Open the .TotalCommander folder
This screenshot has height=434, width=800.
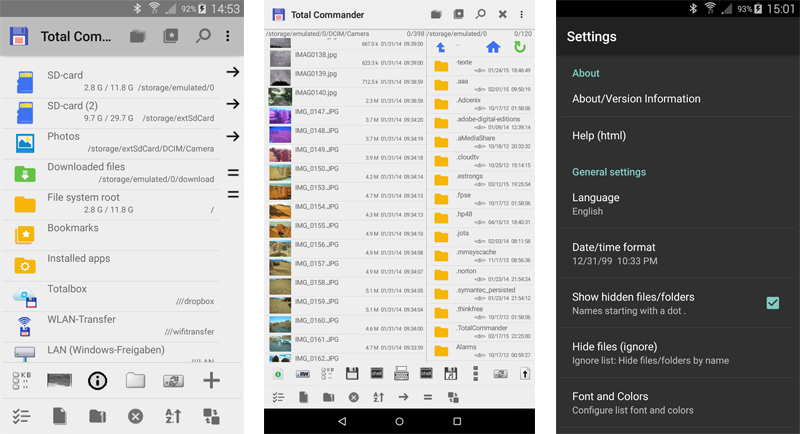click(481, 331)
